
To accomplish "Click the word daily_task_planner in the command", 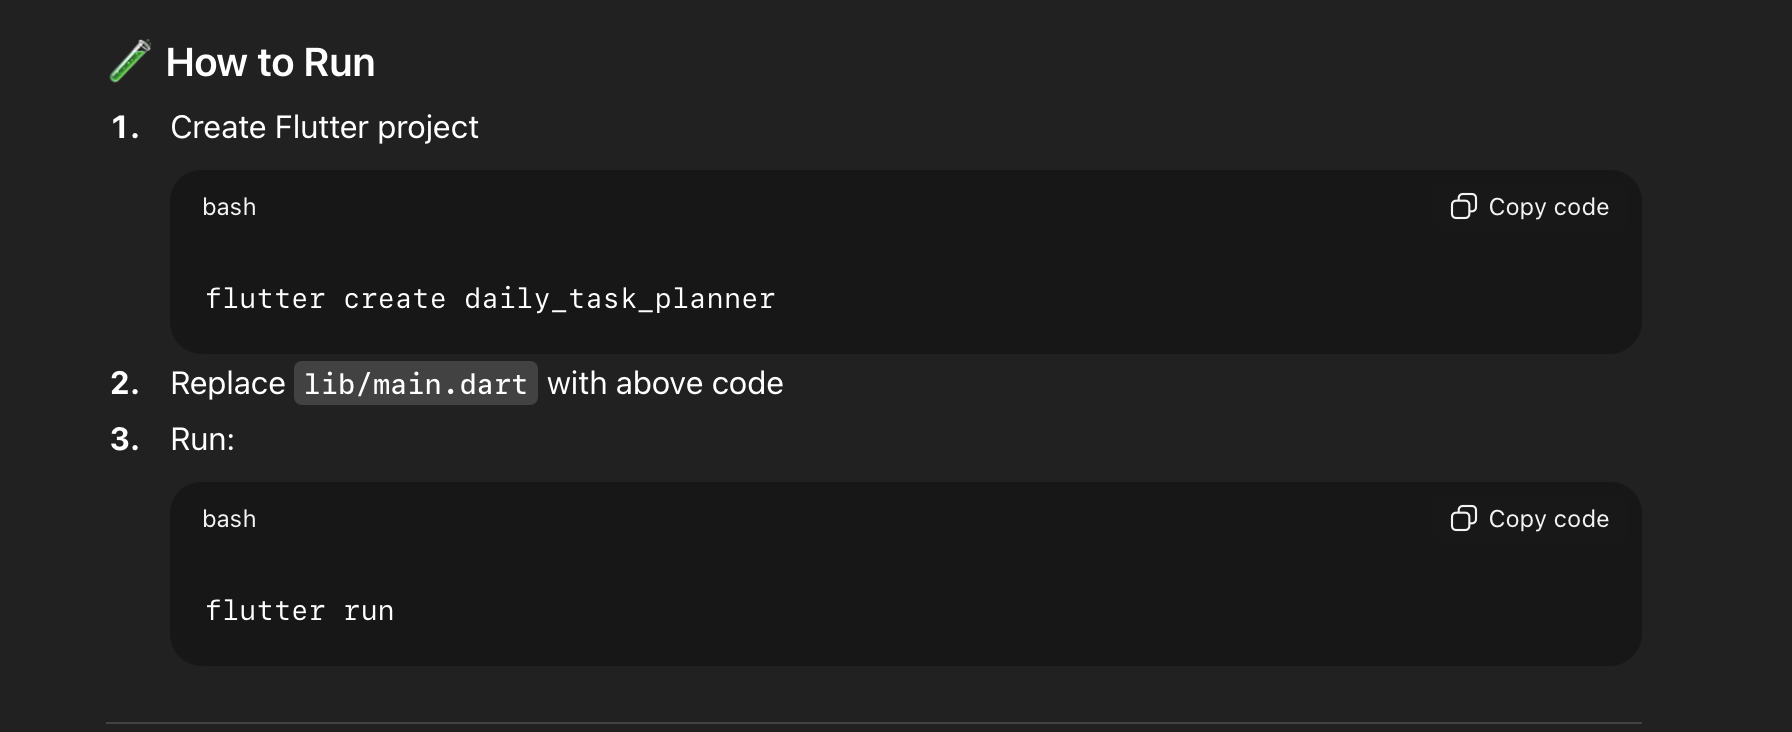I will (x=620, y=299).
